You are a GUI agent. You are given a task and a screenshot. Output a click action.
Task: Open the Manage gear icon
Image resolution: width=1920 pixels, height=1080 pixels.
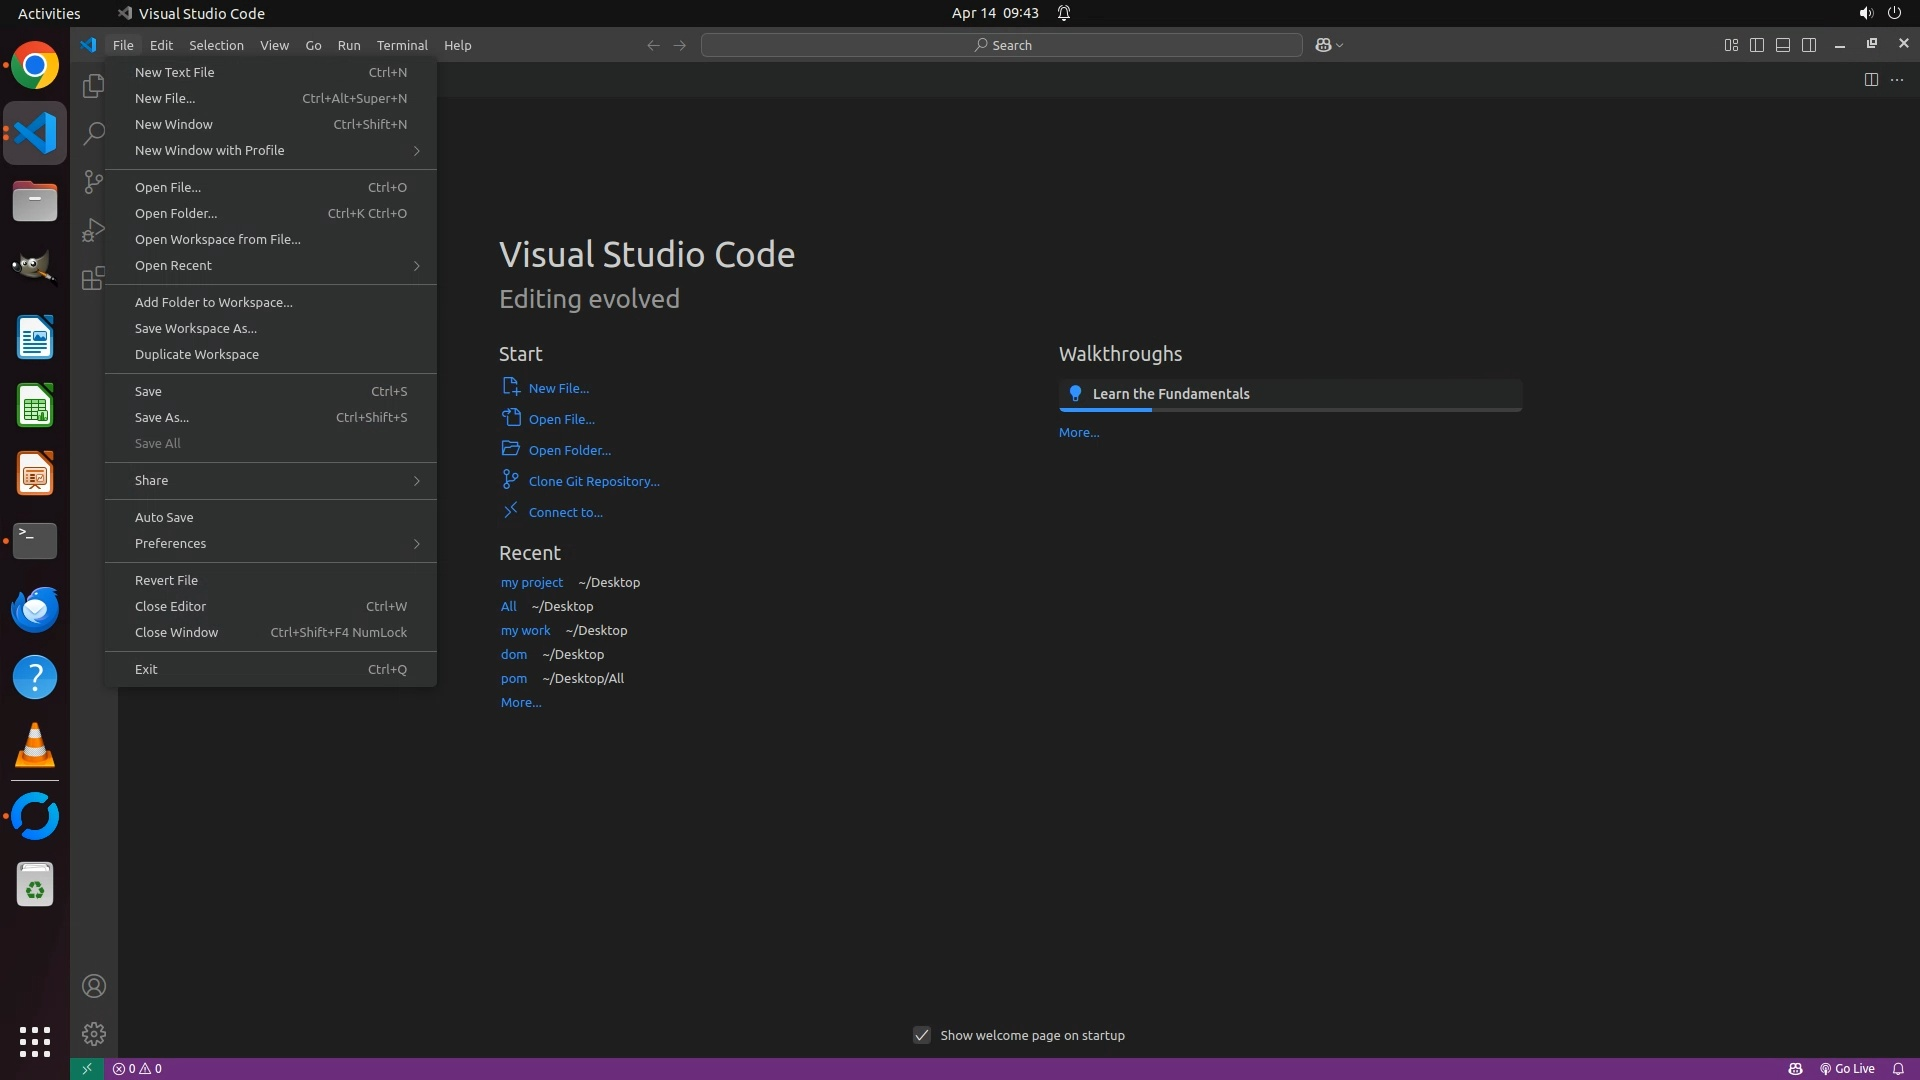tap(93, 1033)
